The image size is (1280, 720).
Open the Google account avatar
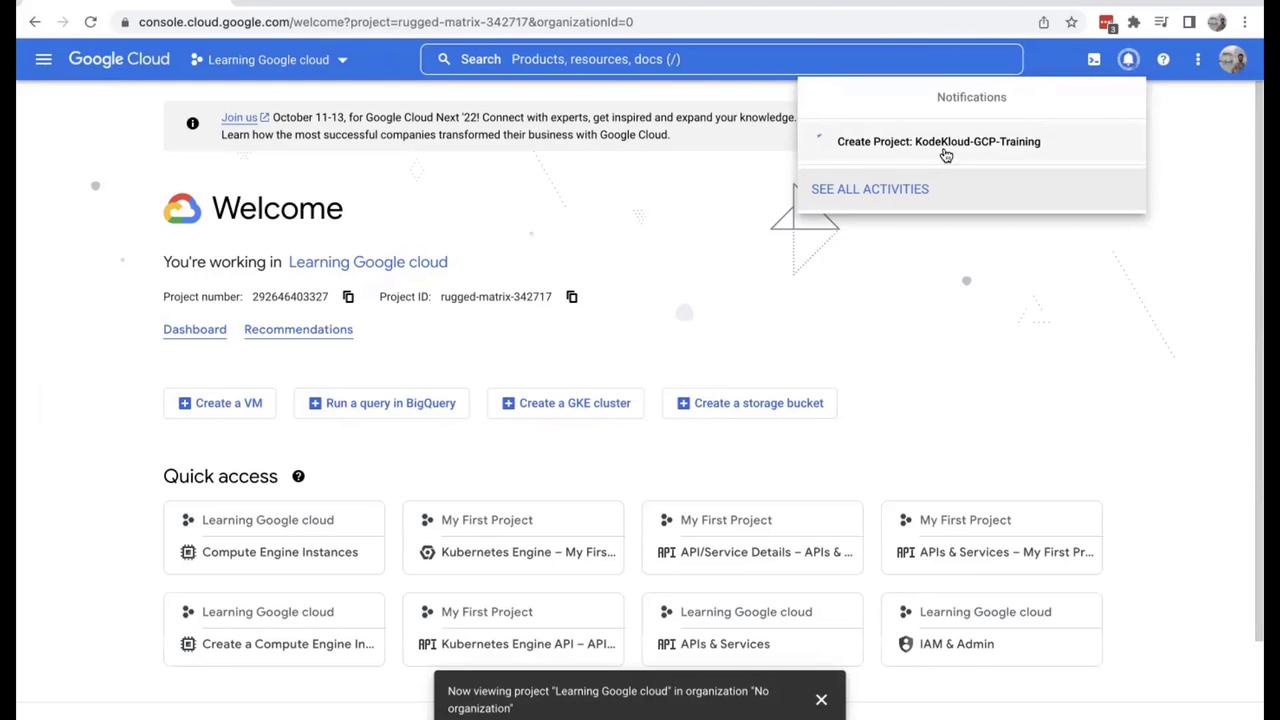[x=1233, y=60]
